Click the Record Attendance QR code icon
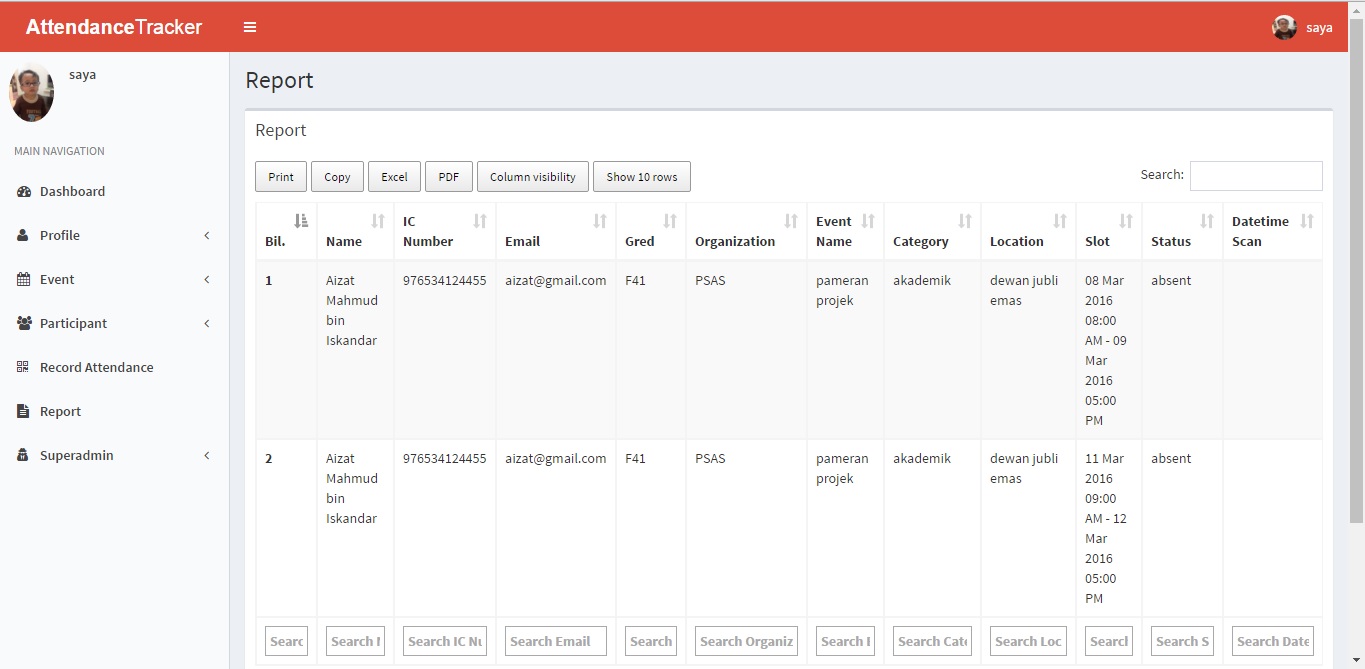This screenshot has width=1365, height=669. (23, 367)
